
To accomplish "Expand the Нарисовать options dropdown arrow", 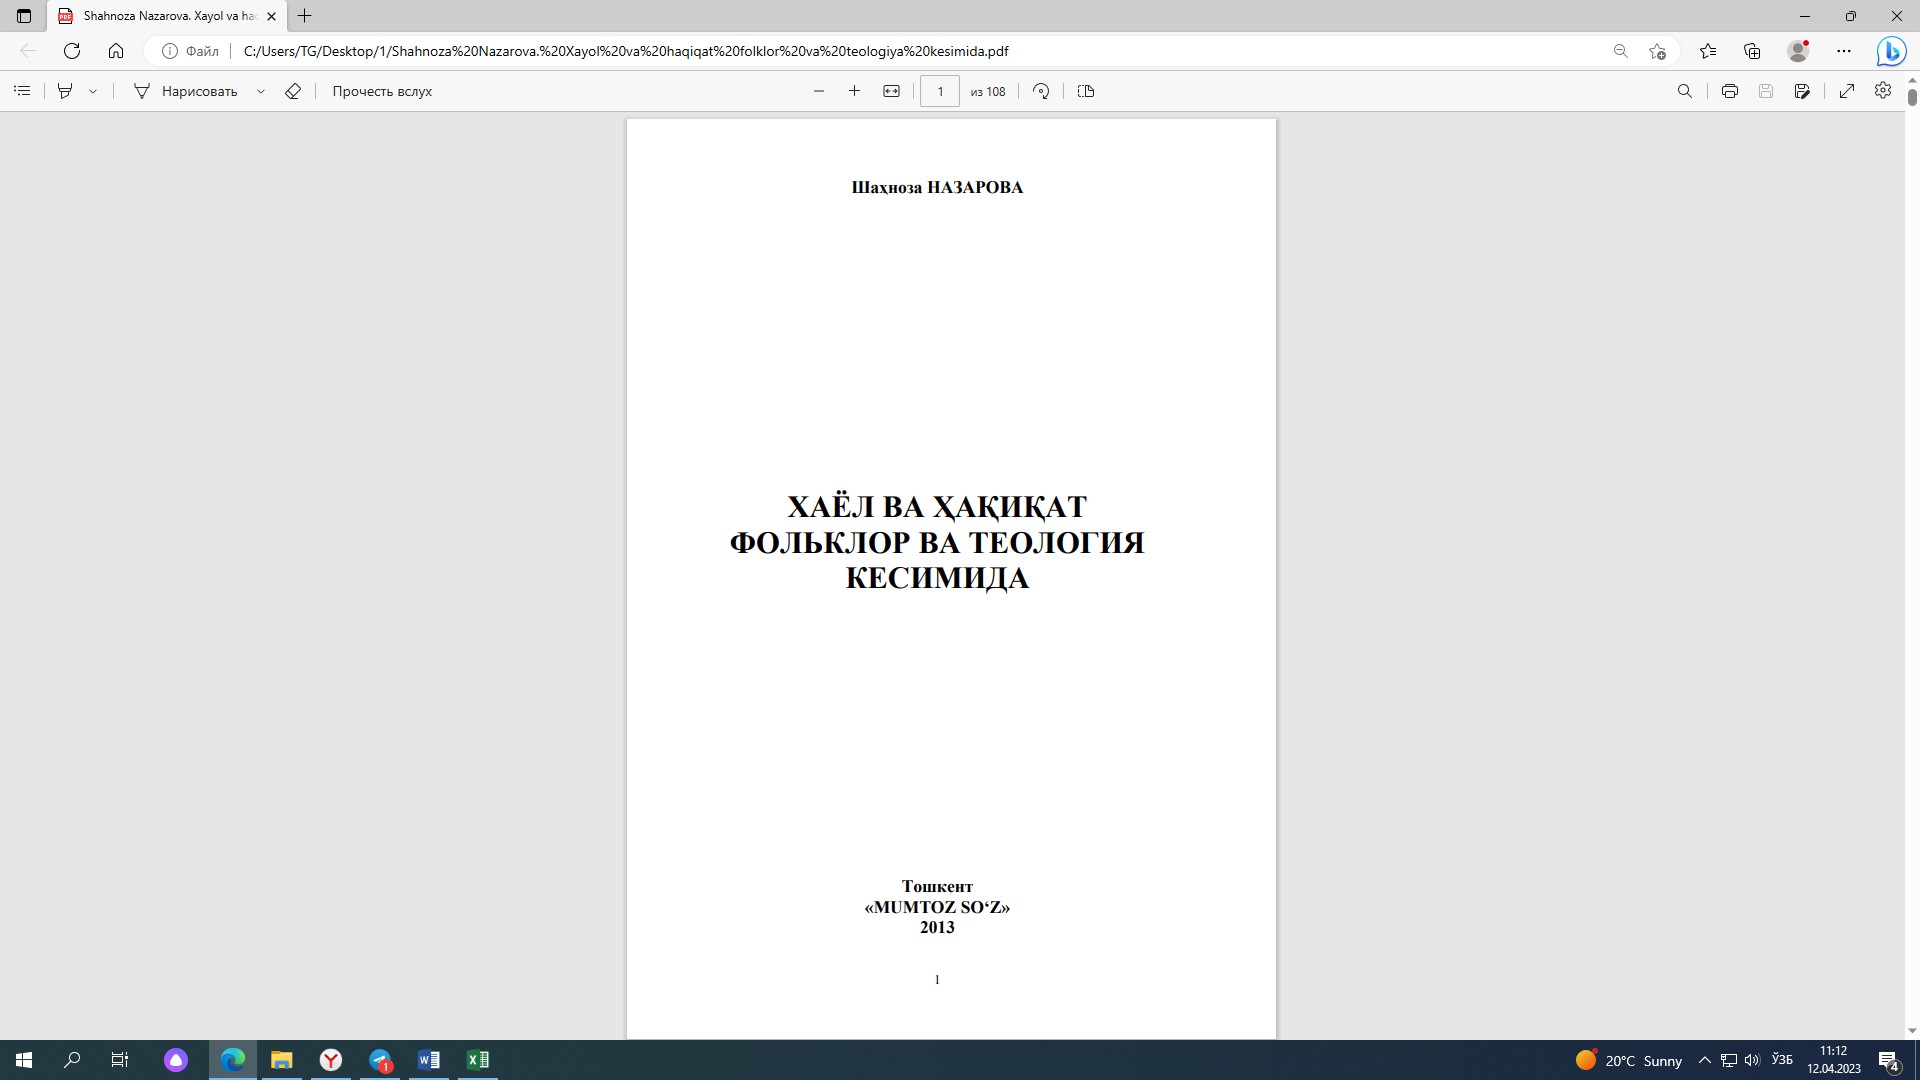I will point(261,91).
